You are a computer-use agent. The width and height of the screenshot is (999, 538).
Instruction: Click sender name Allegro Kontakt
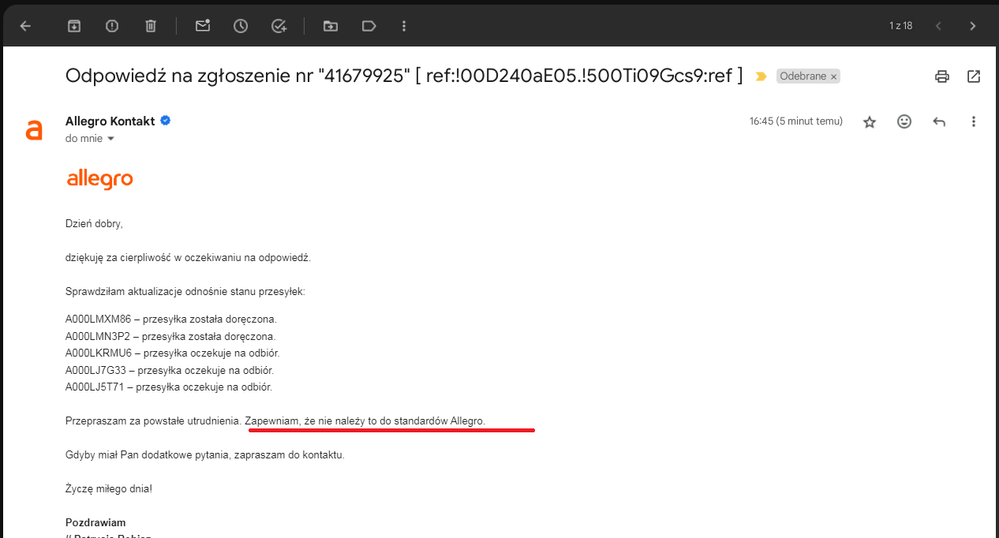point(110,121)
